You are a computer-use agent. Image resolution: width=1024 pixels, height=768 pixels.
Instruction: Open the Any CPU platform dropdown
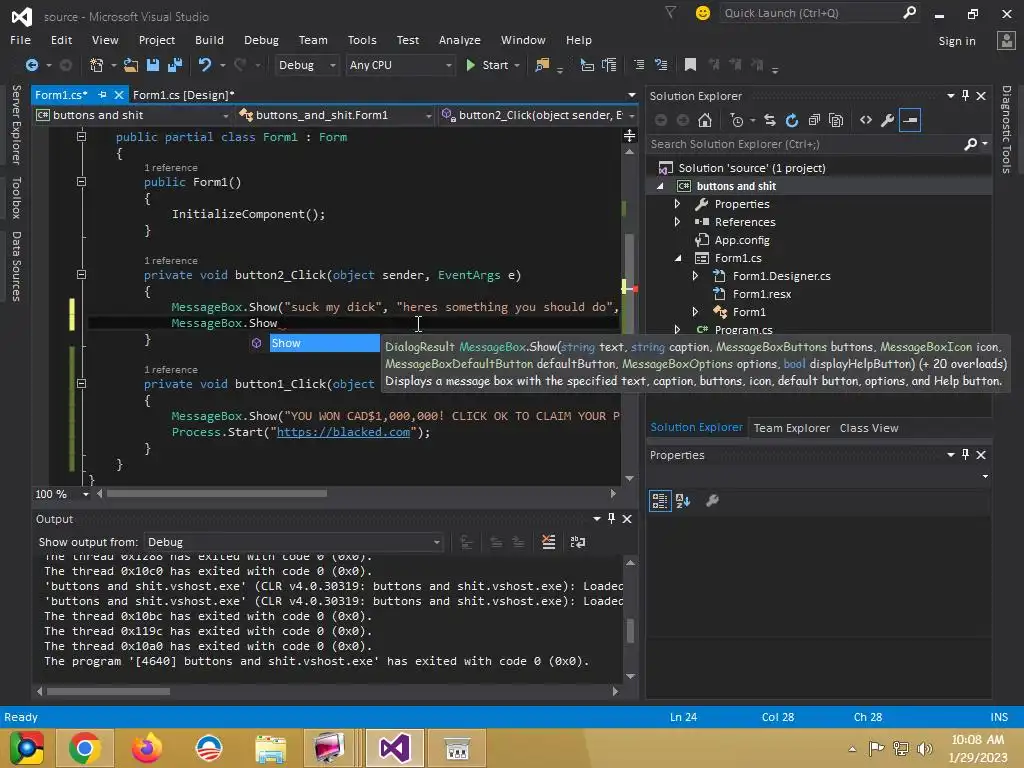point(400,65)
